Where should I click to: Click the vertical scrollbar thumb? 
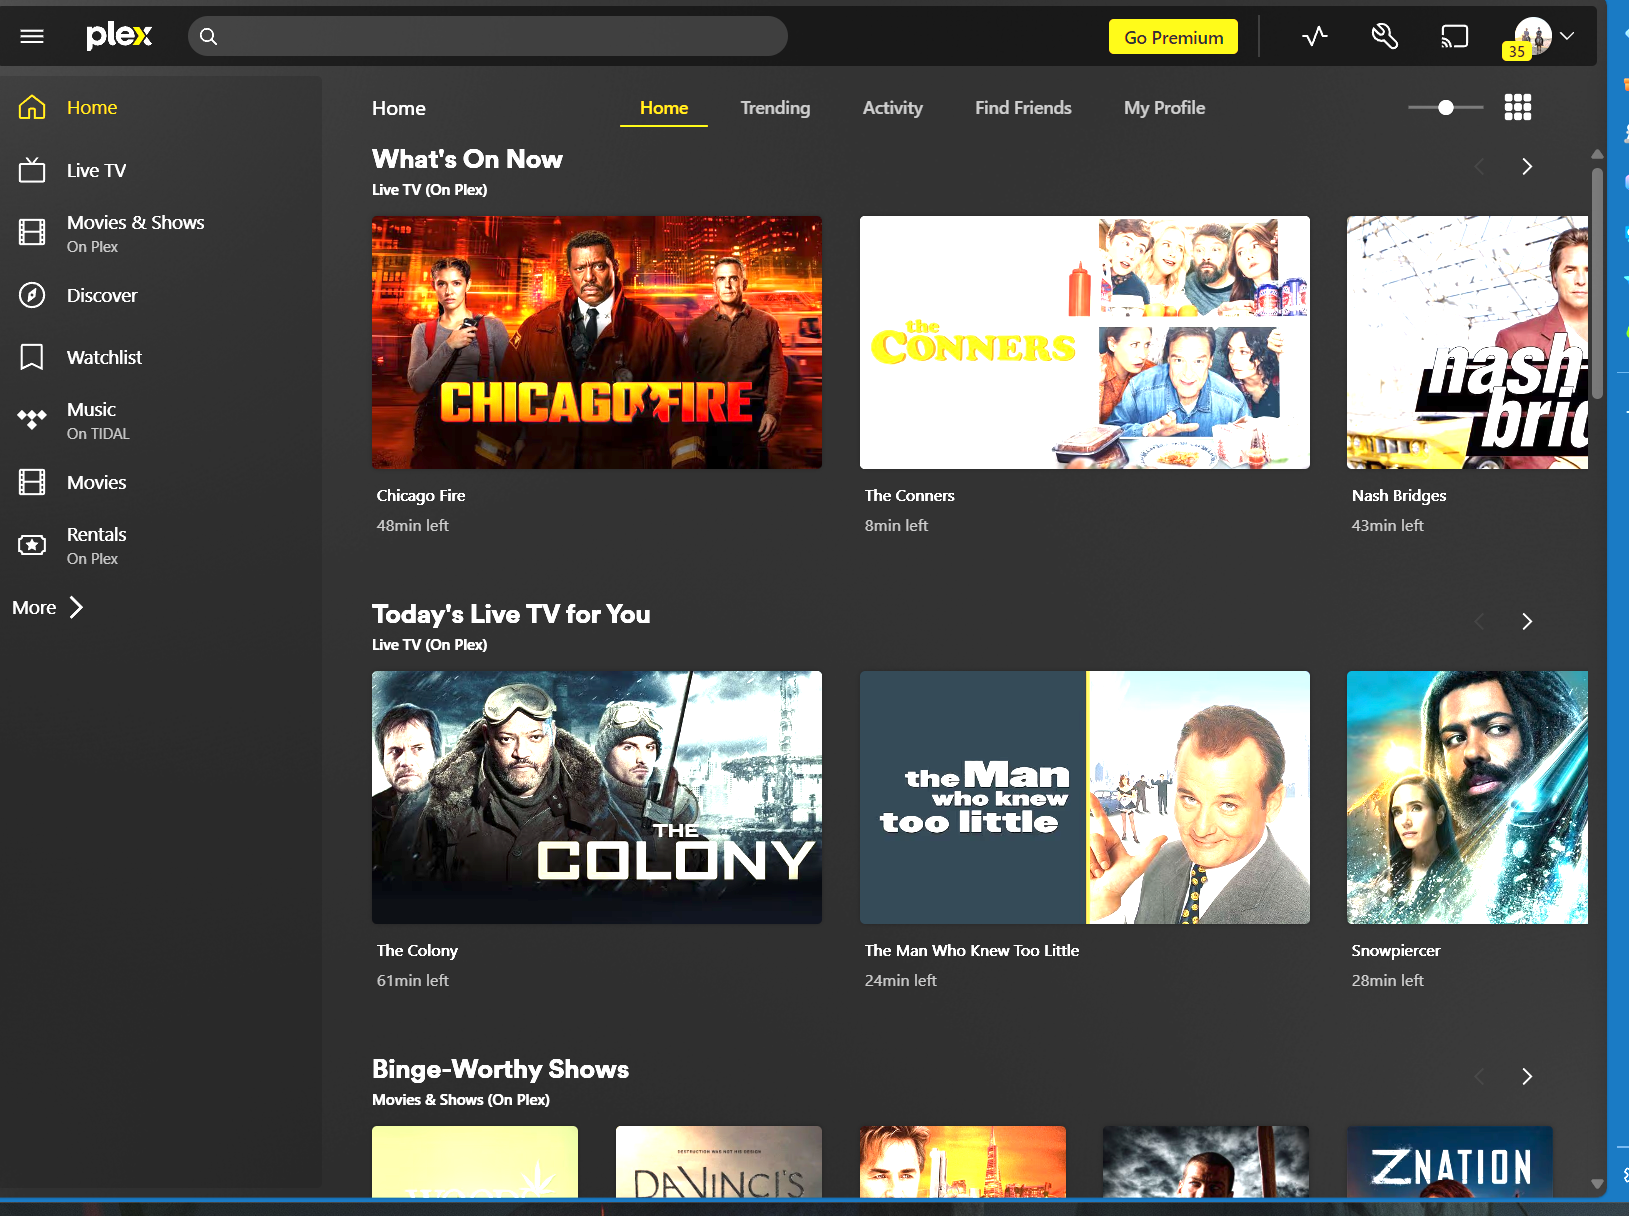click(x=1598, y=283)
